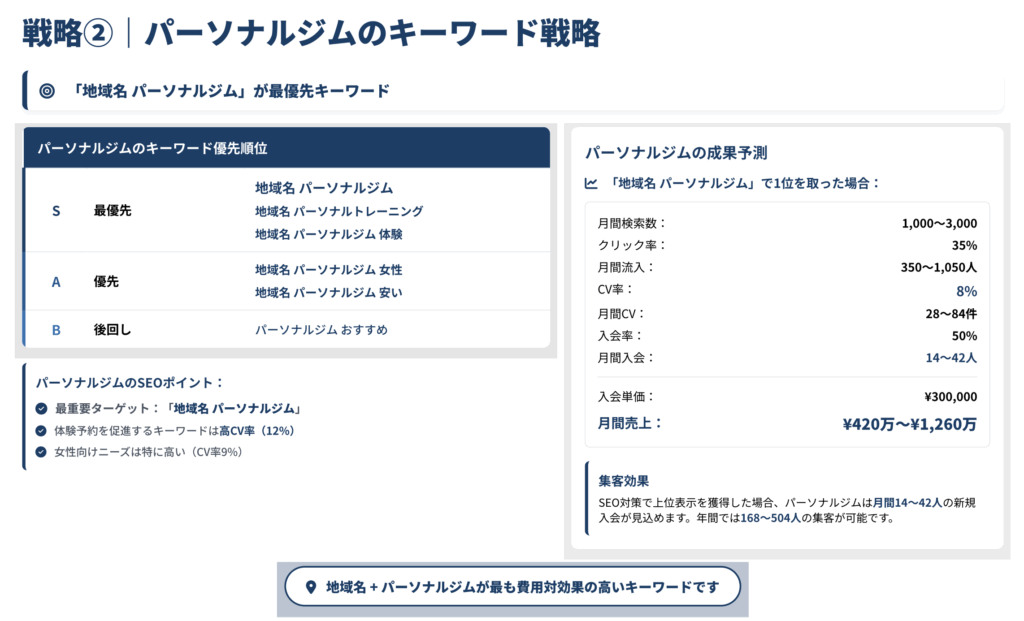Viewport: 1024px width, 621px height.
Task: Click the パーソナルジムの成果予測 heading
Action: 676,153
